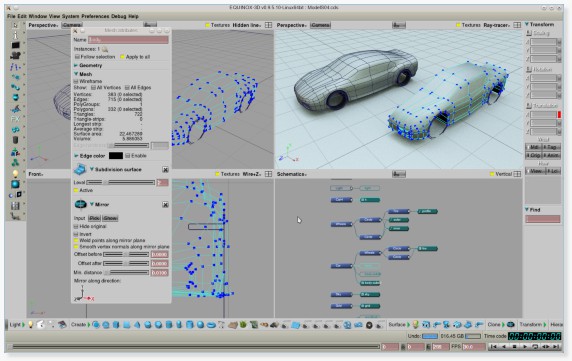Image resolution: width=572 pixels, height=361 pixels.
Task: Click the light bulb icon in left toolbar
Action: tap(15, 173)
